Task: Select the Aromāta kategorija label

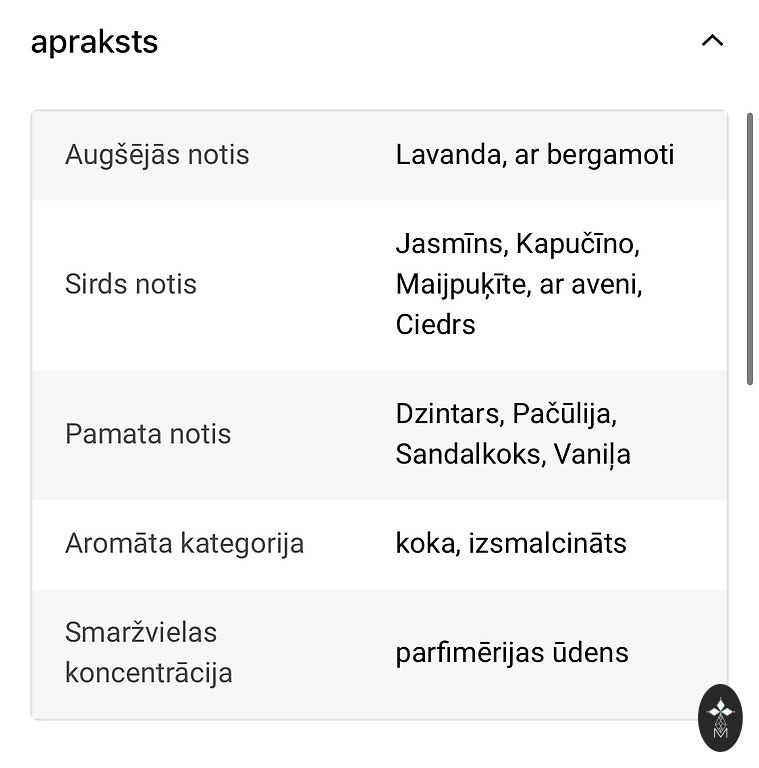Action: [x=184, y=543]
